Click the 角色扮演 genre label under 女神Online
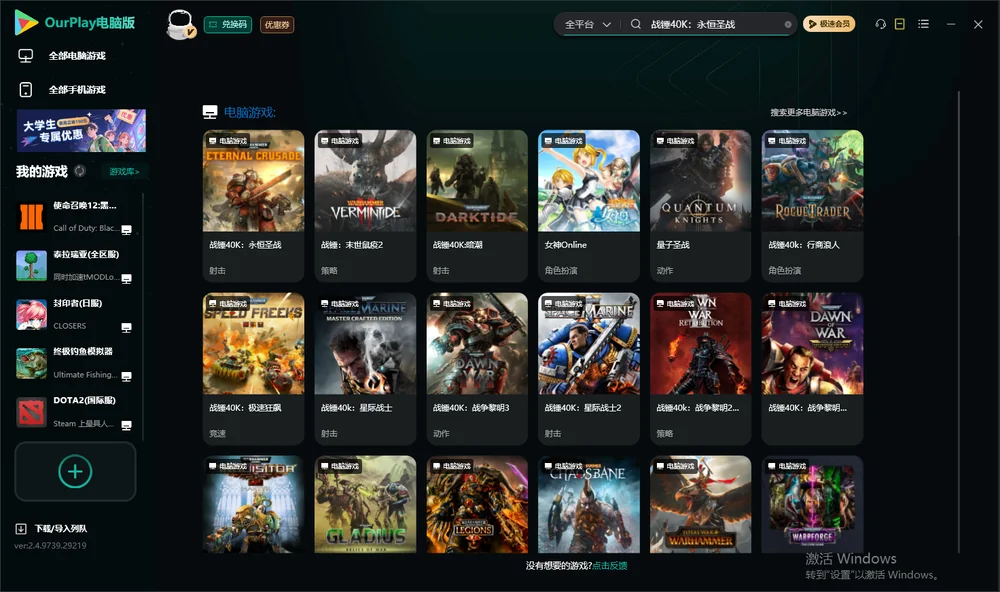The image size is (1000, 592). click(561, 271)
